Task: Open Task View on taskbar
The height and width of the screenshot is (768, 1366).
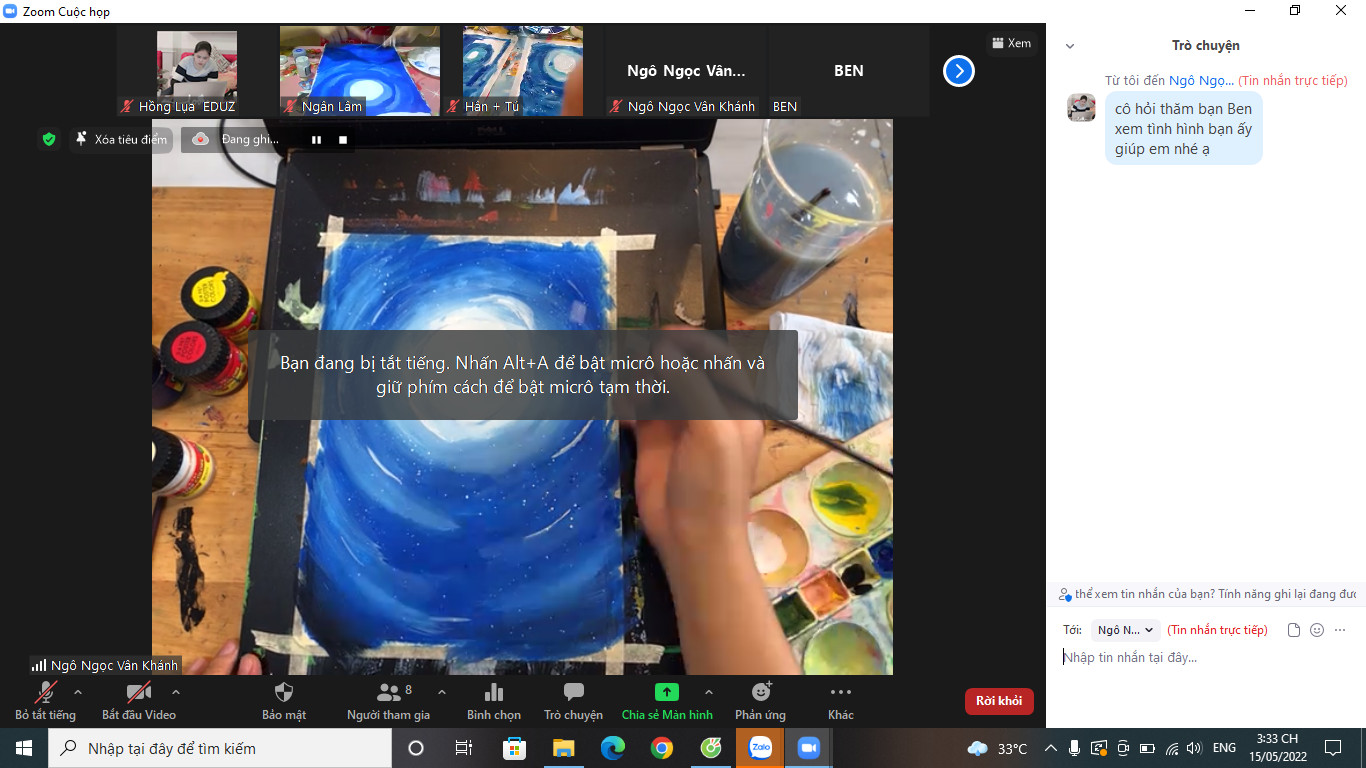Action: 464,748
